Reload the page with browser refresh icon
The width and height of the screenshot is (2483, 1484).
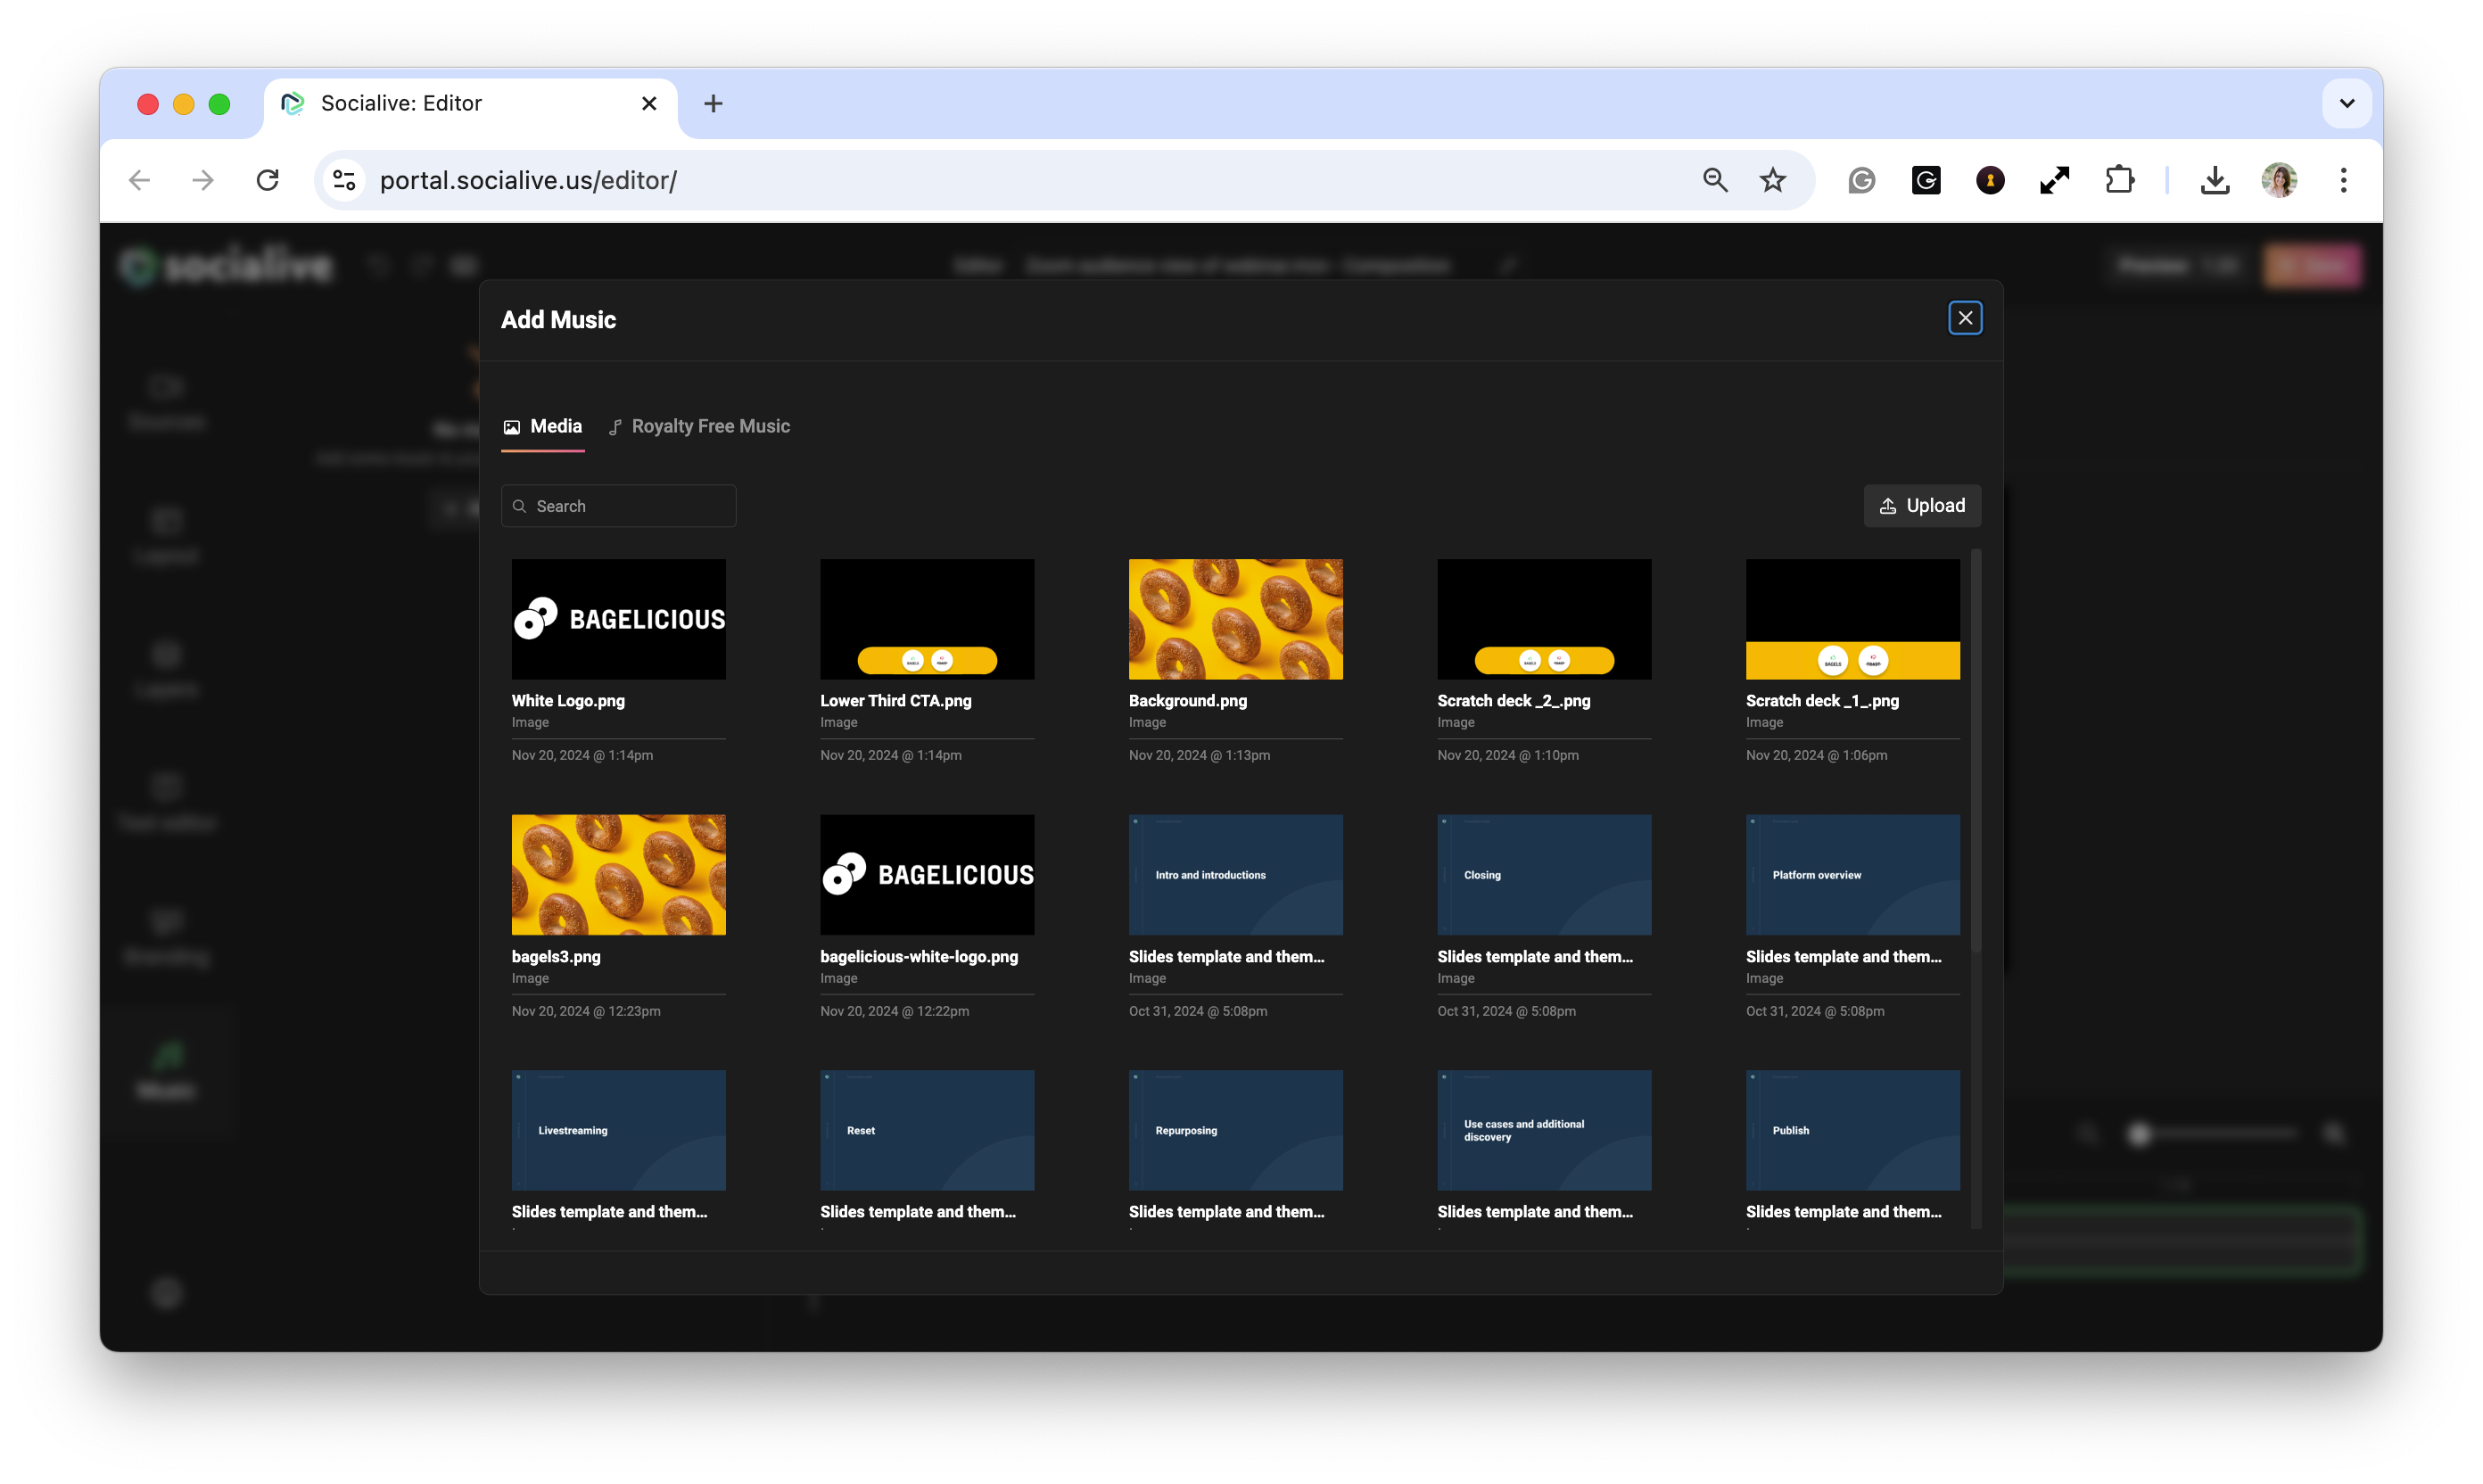(x=268, y=180)
